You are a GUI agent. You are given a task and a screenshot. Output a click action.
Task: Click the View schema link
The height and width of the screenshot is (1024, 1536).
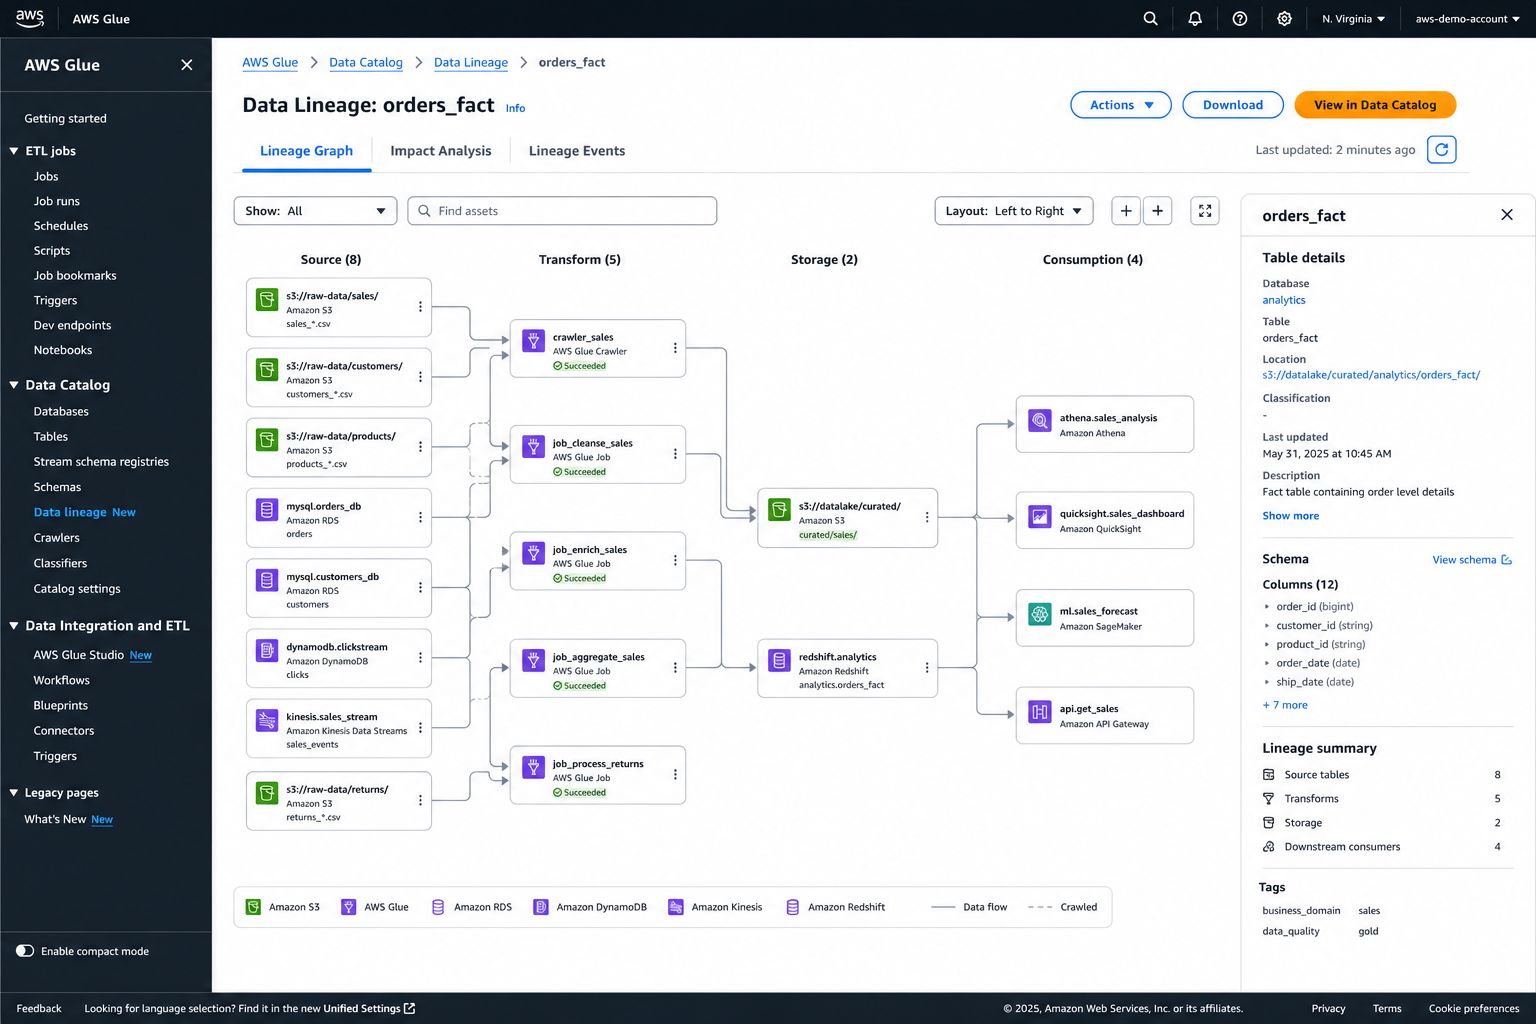[1472, 560]
